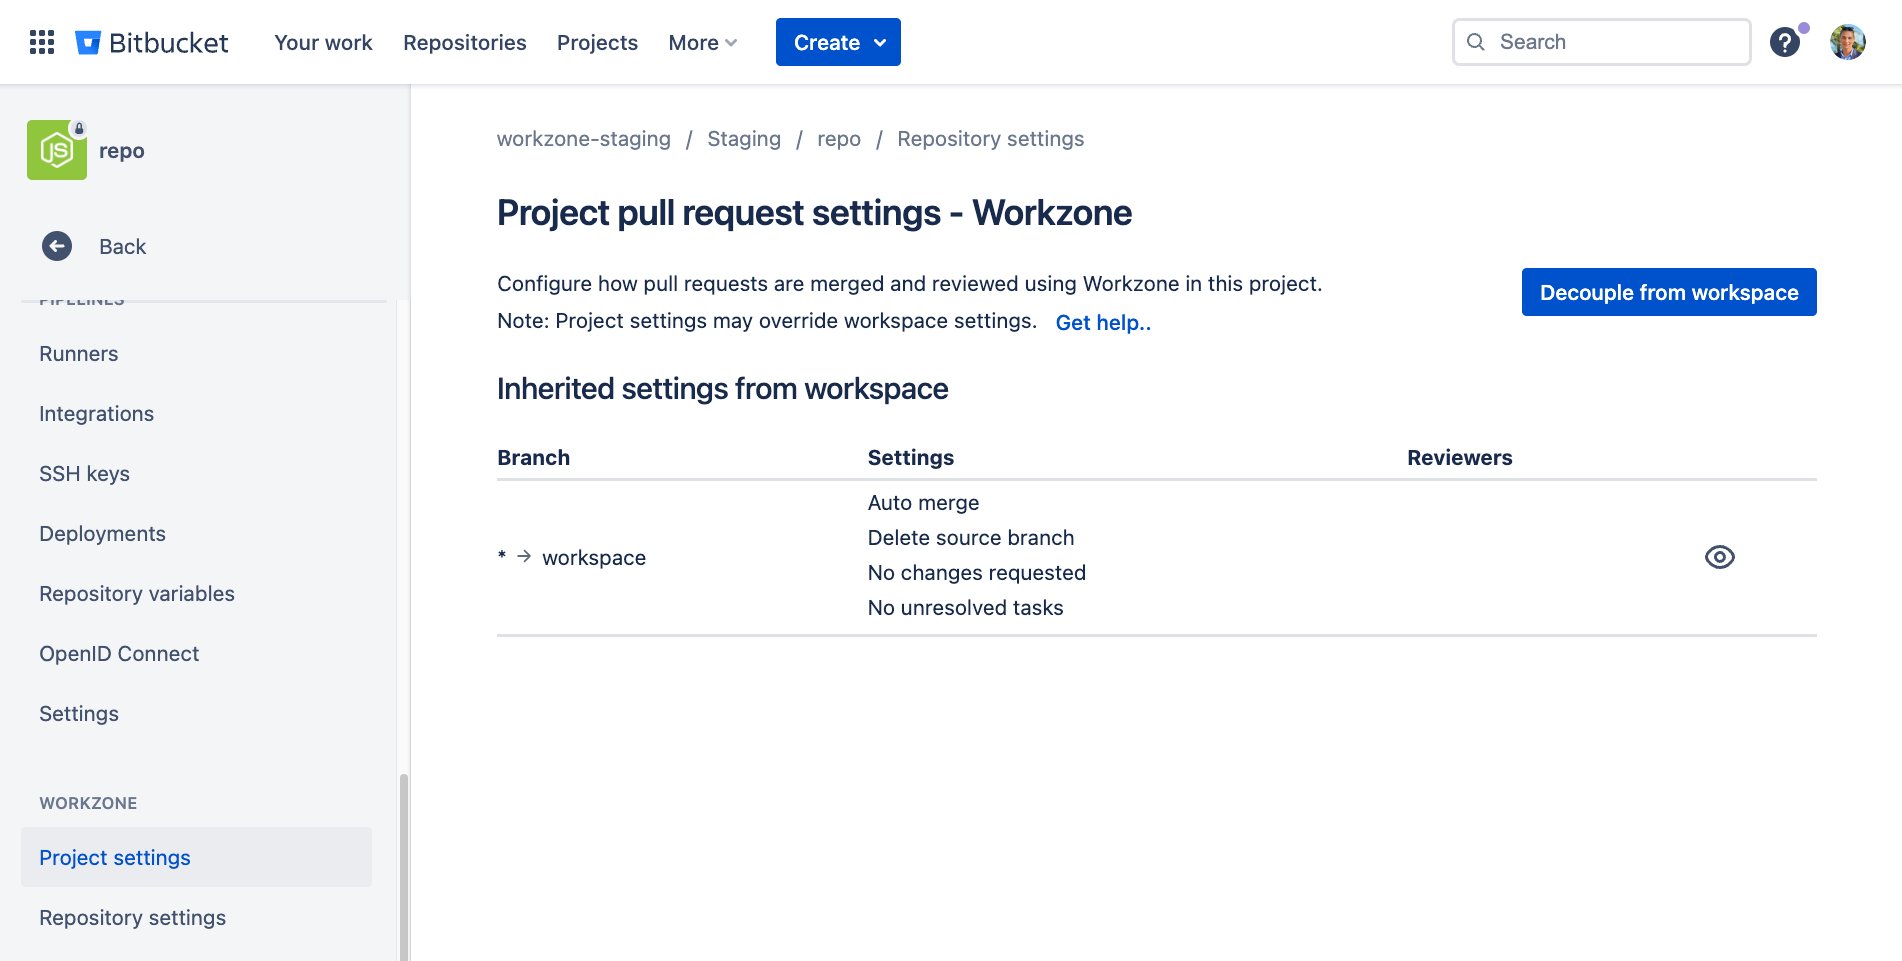Select the SSH keys sidebar item
Viewport: 1902px width, 961px height.
[85, 473]
